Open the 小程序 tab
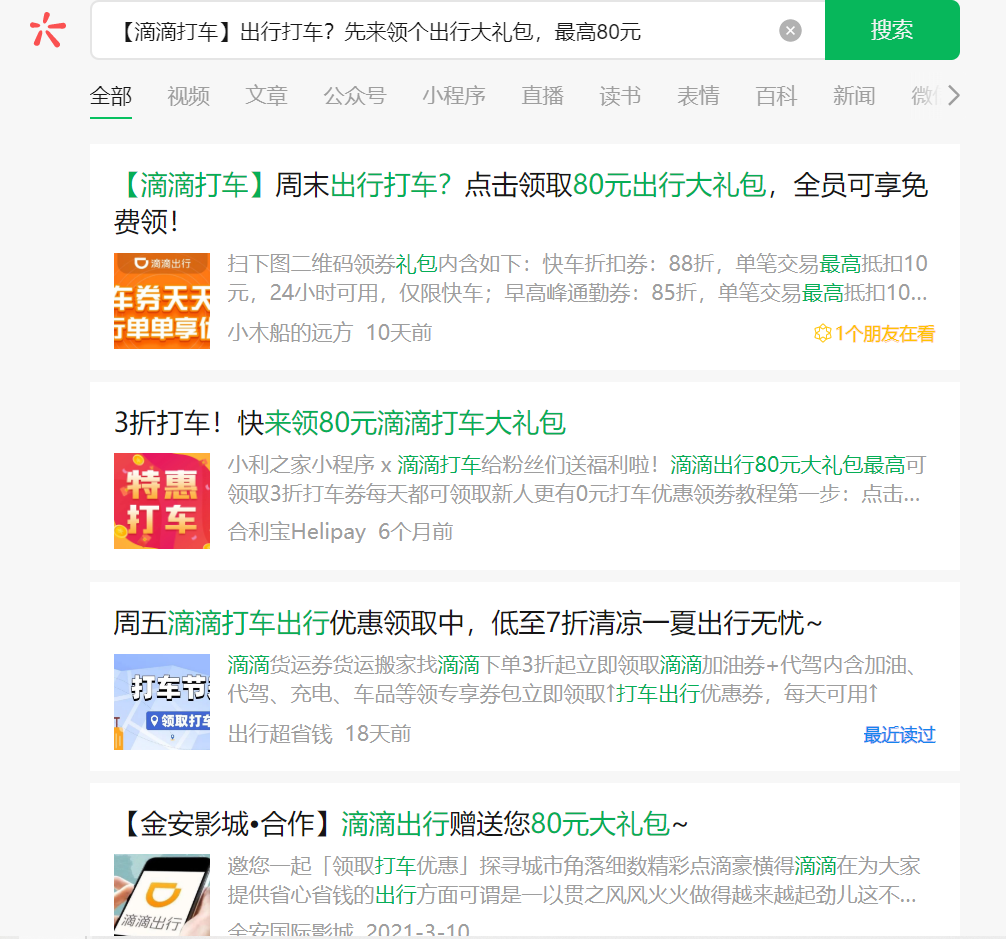1006x939 pixels. click(x=454, y=96)
